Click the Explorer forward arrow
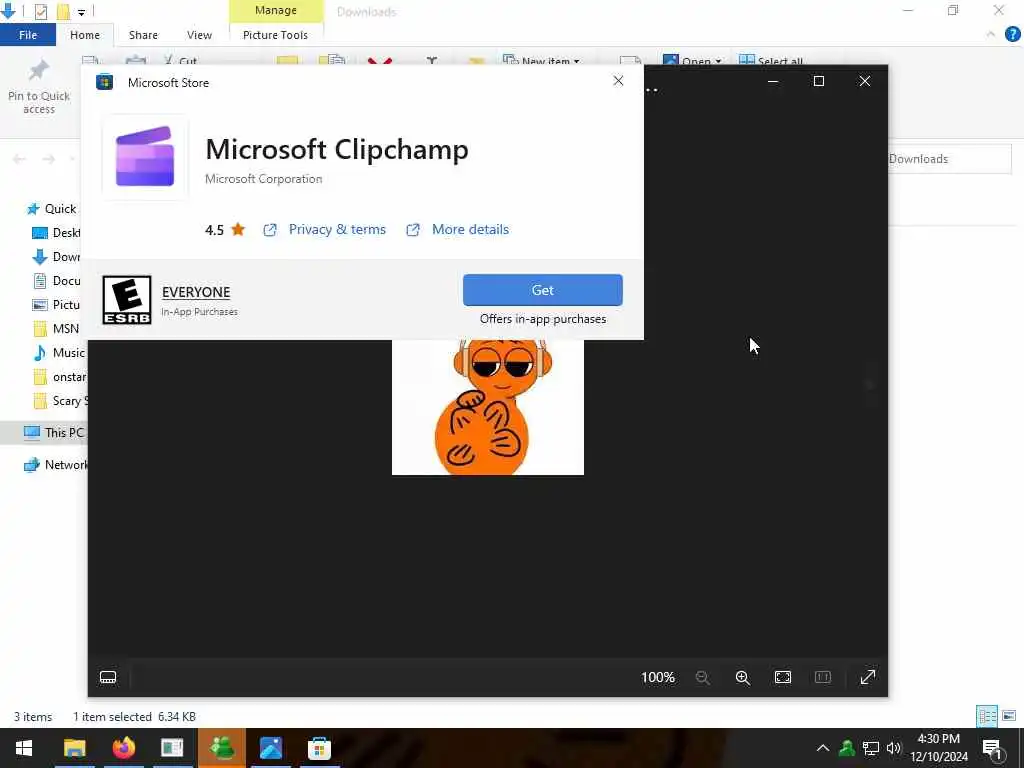 click(x=48, y=159)
